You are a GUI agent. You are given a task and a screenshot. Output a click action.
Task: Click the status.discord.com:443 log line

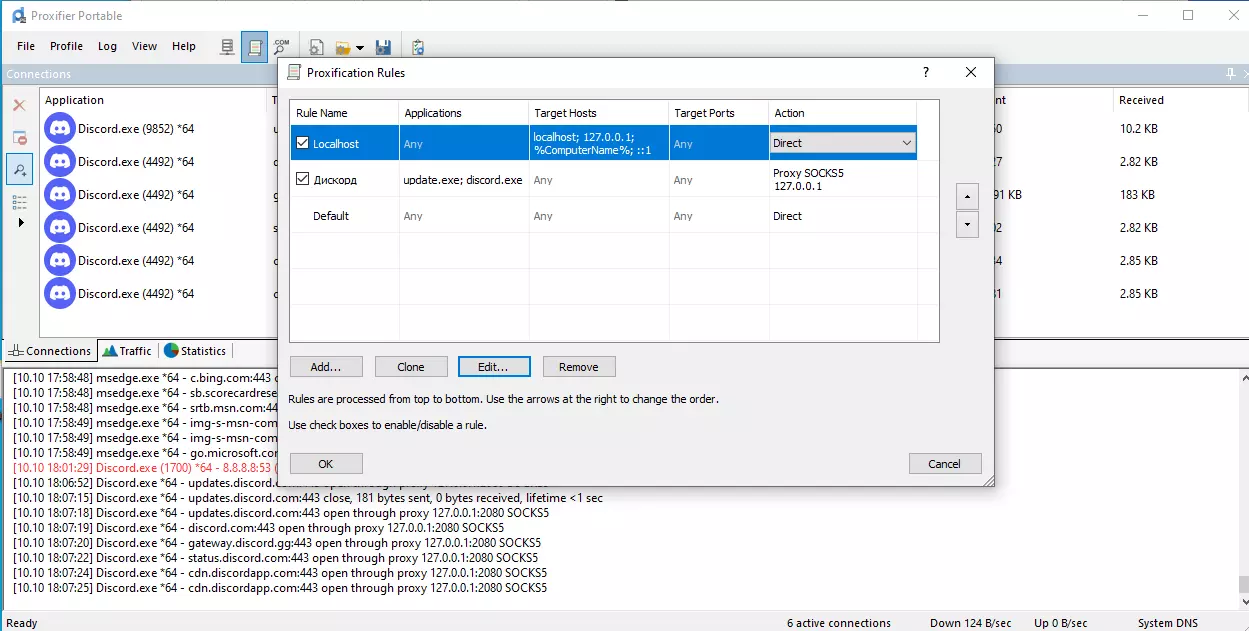pyautogui.click(x=275, y=558)
